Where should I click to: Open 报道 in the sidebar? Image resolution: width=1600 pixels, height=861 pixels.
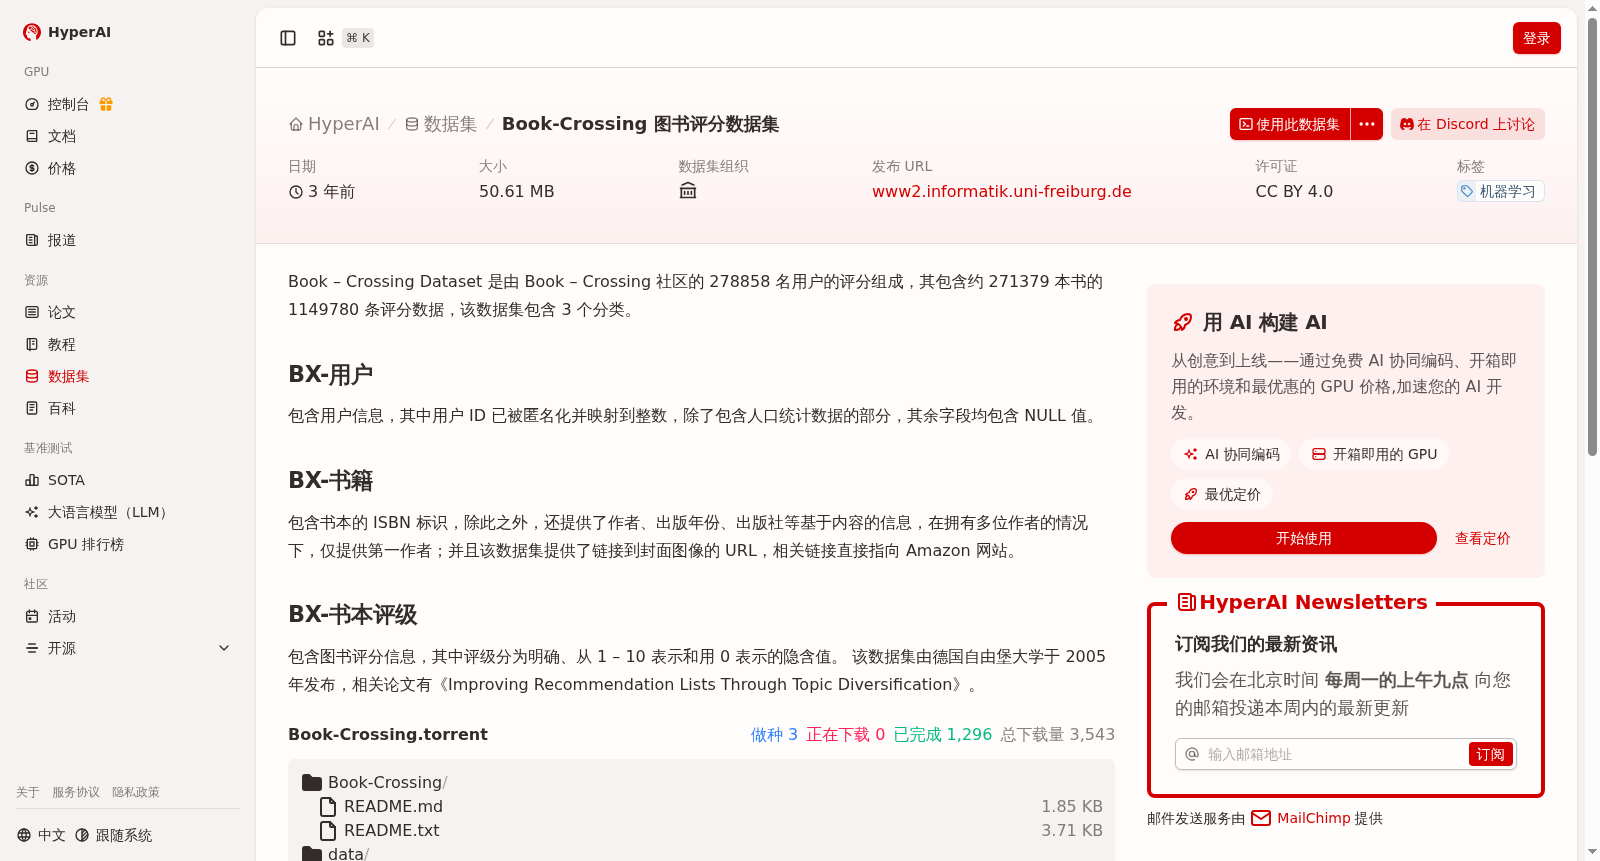(62, 240)
